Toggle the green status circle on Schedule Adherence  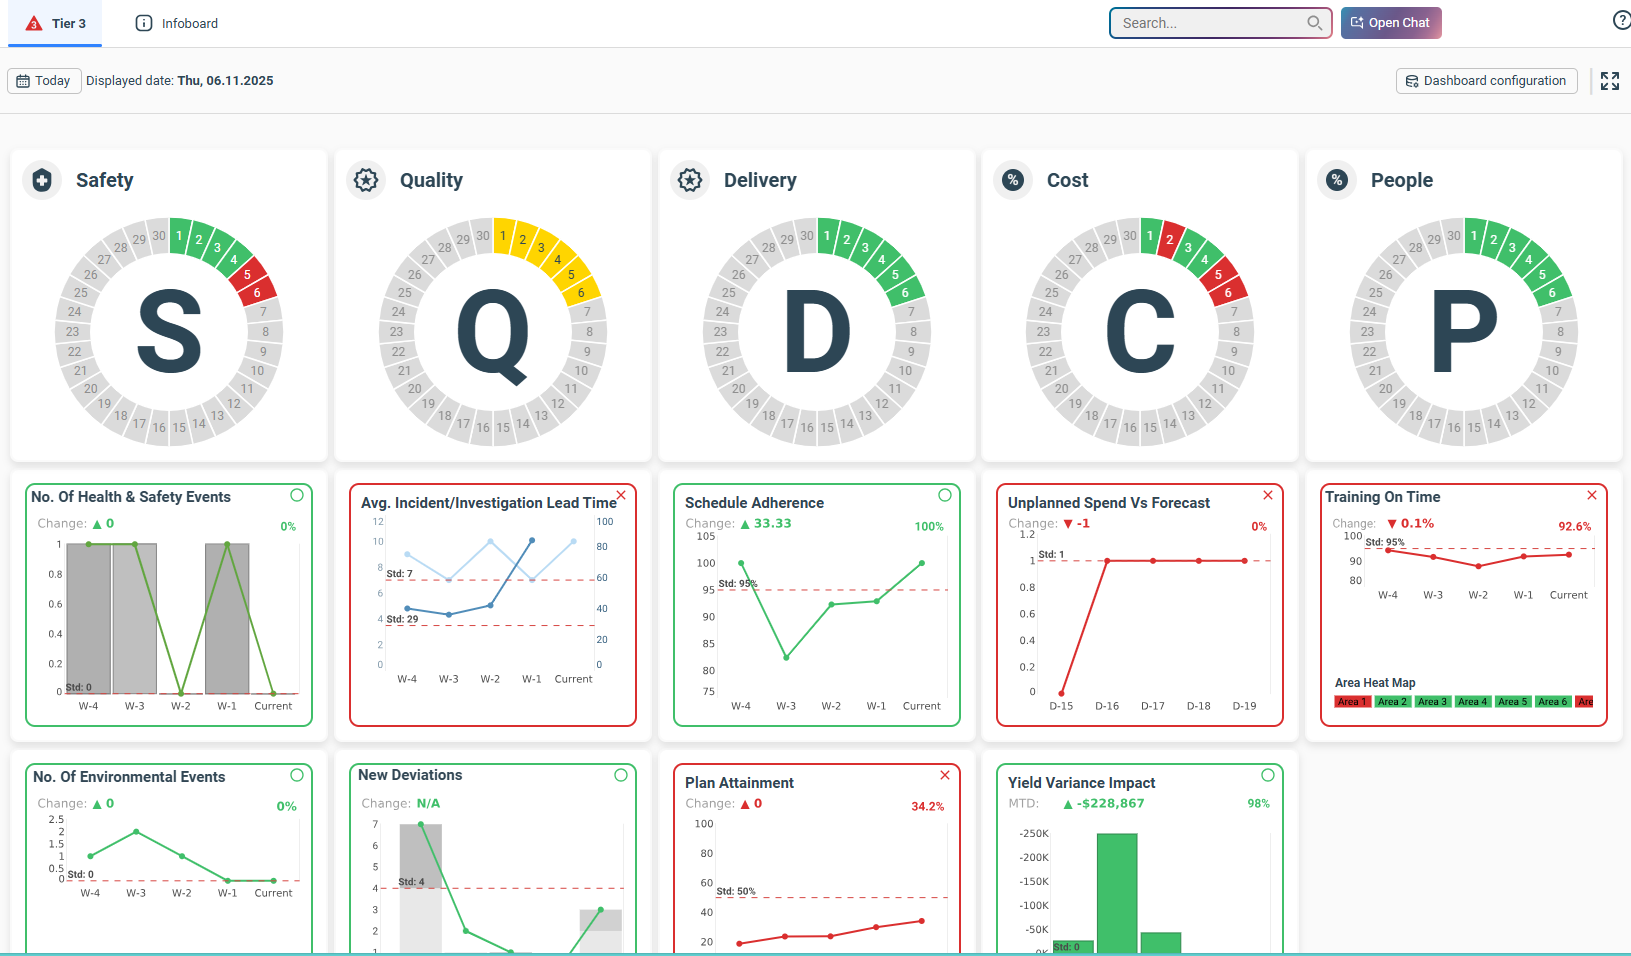(x=944, y=495)
